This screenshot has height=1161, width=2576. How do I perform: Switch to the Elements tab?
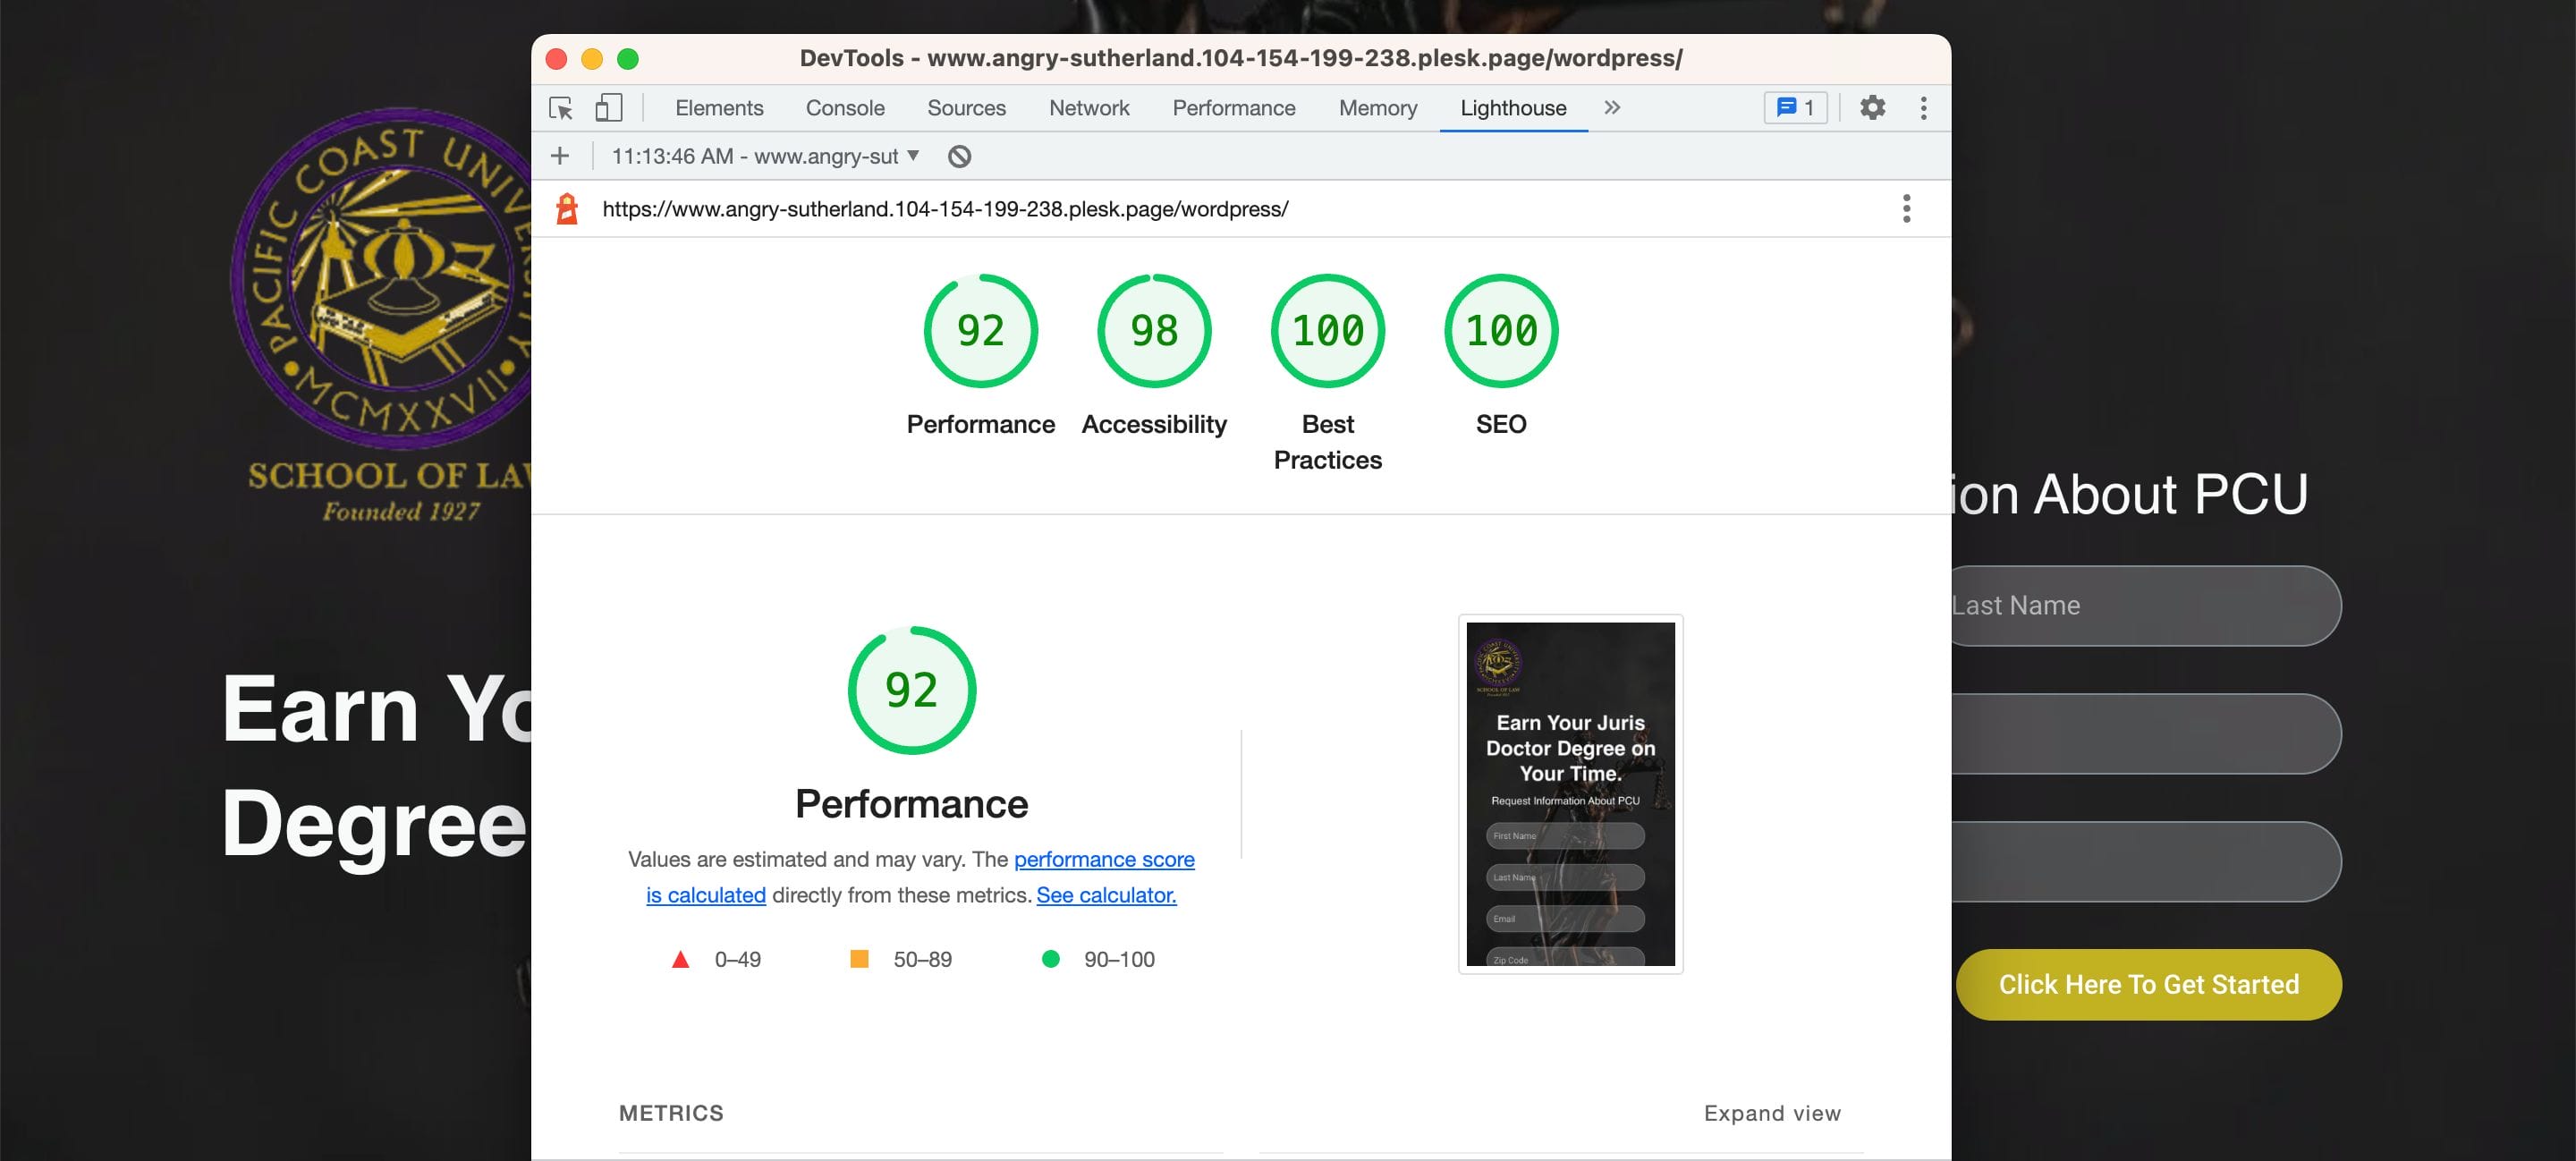coord(718,108)
